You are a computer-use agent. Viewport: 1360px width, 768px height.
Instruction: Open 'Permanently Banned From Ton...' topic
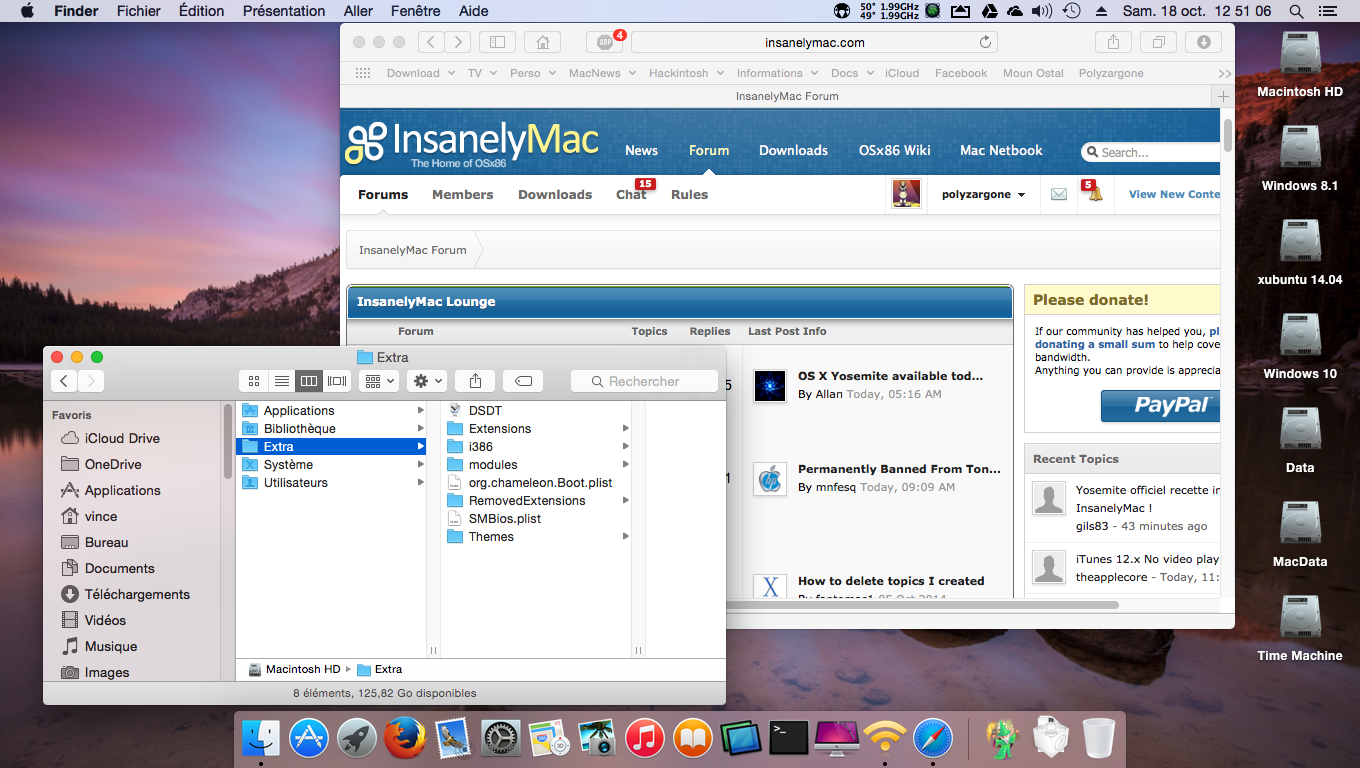899,469
